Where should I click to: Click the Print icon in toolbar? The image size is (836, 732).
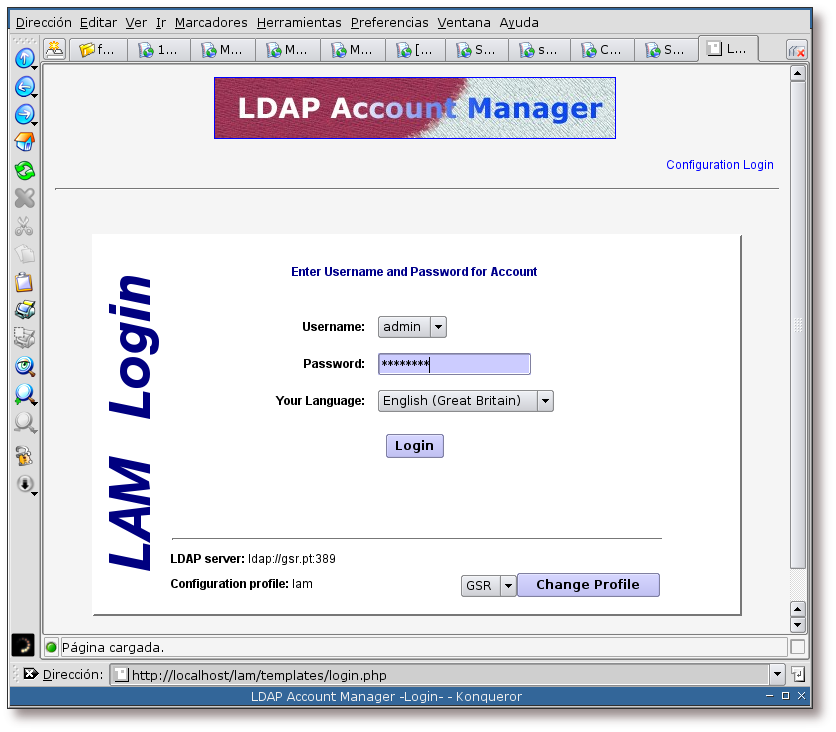(24, 310)
